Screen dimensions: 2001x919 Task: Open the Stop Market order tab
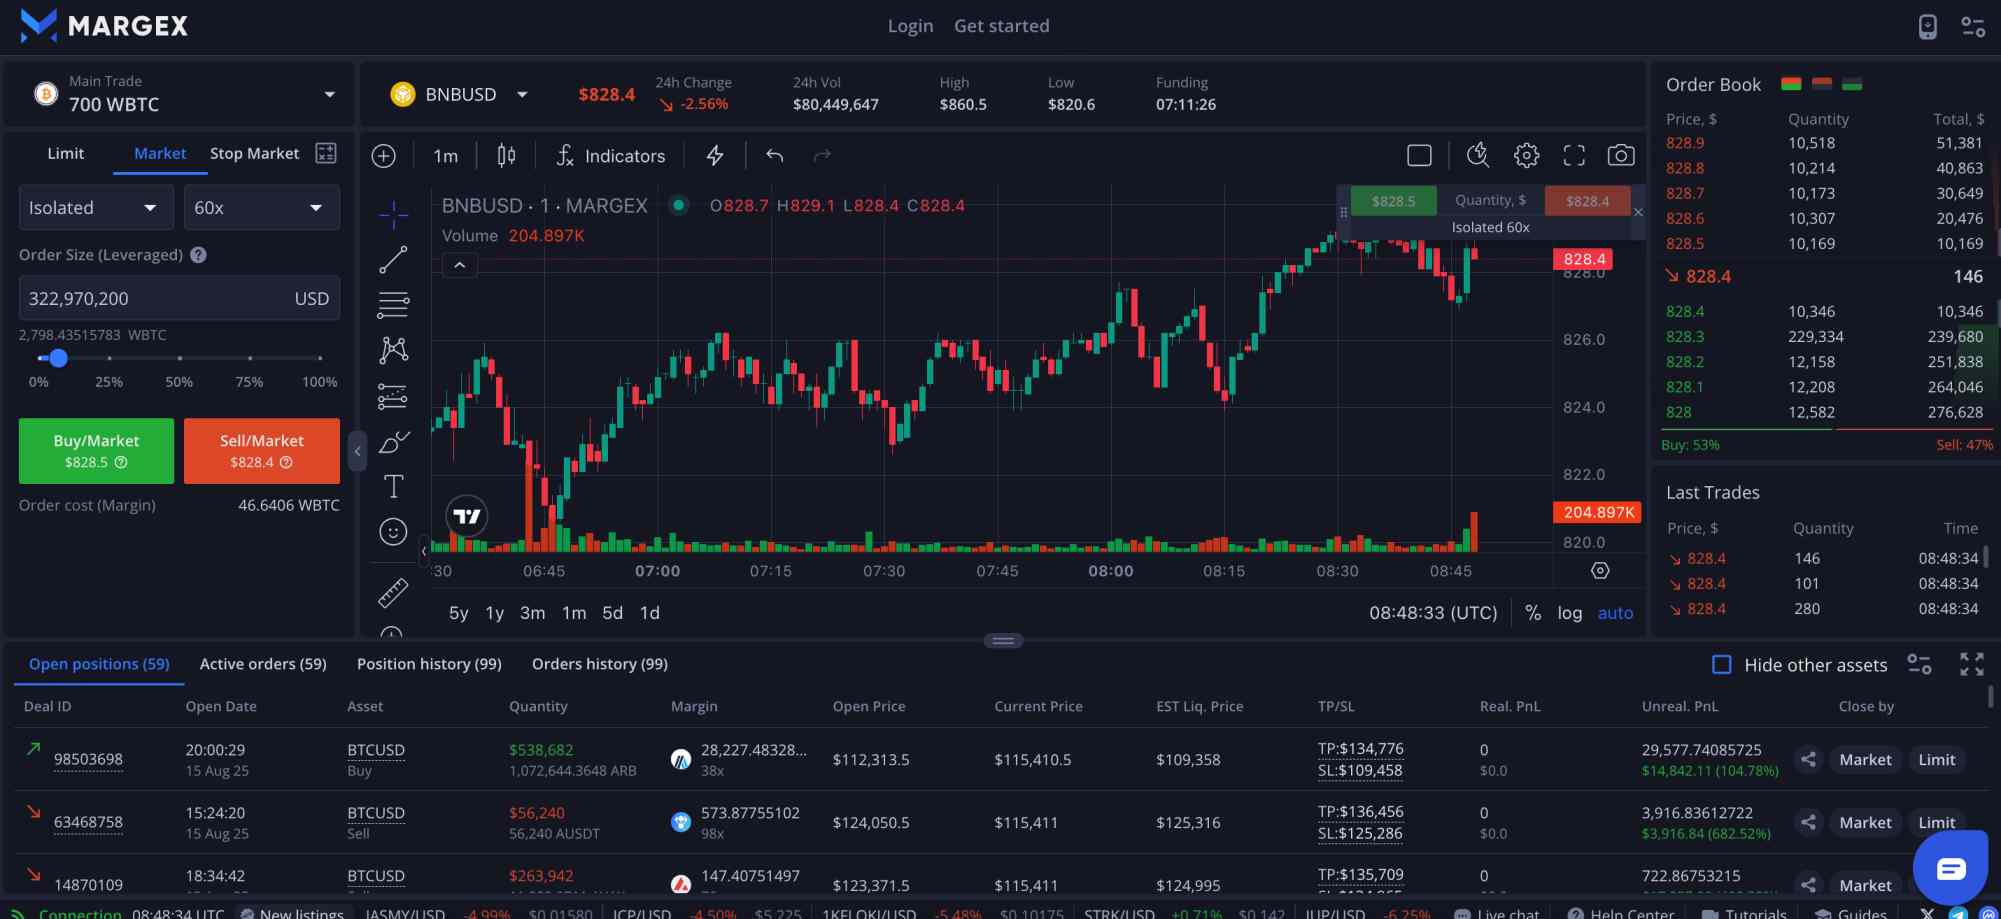[253, 153]
